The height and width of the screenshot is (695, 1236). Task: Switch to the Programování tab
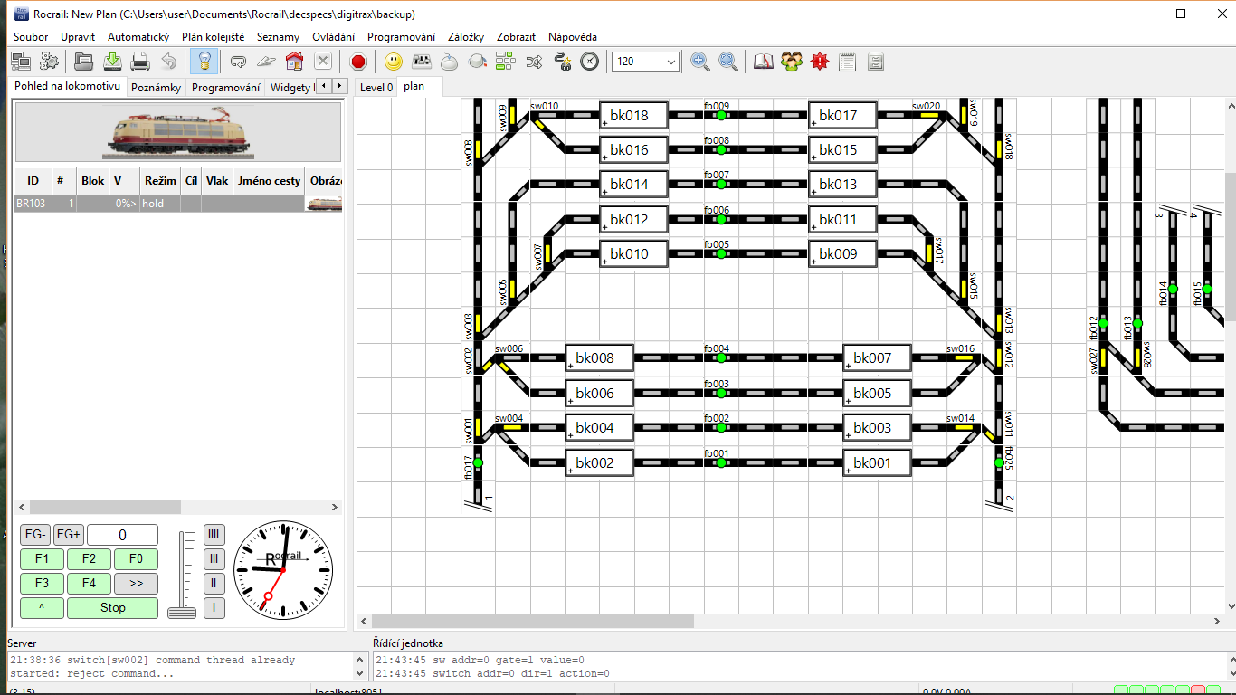[x=226, y=87]
